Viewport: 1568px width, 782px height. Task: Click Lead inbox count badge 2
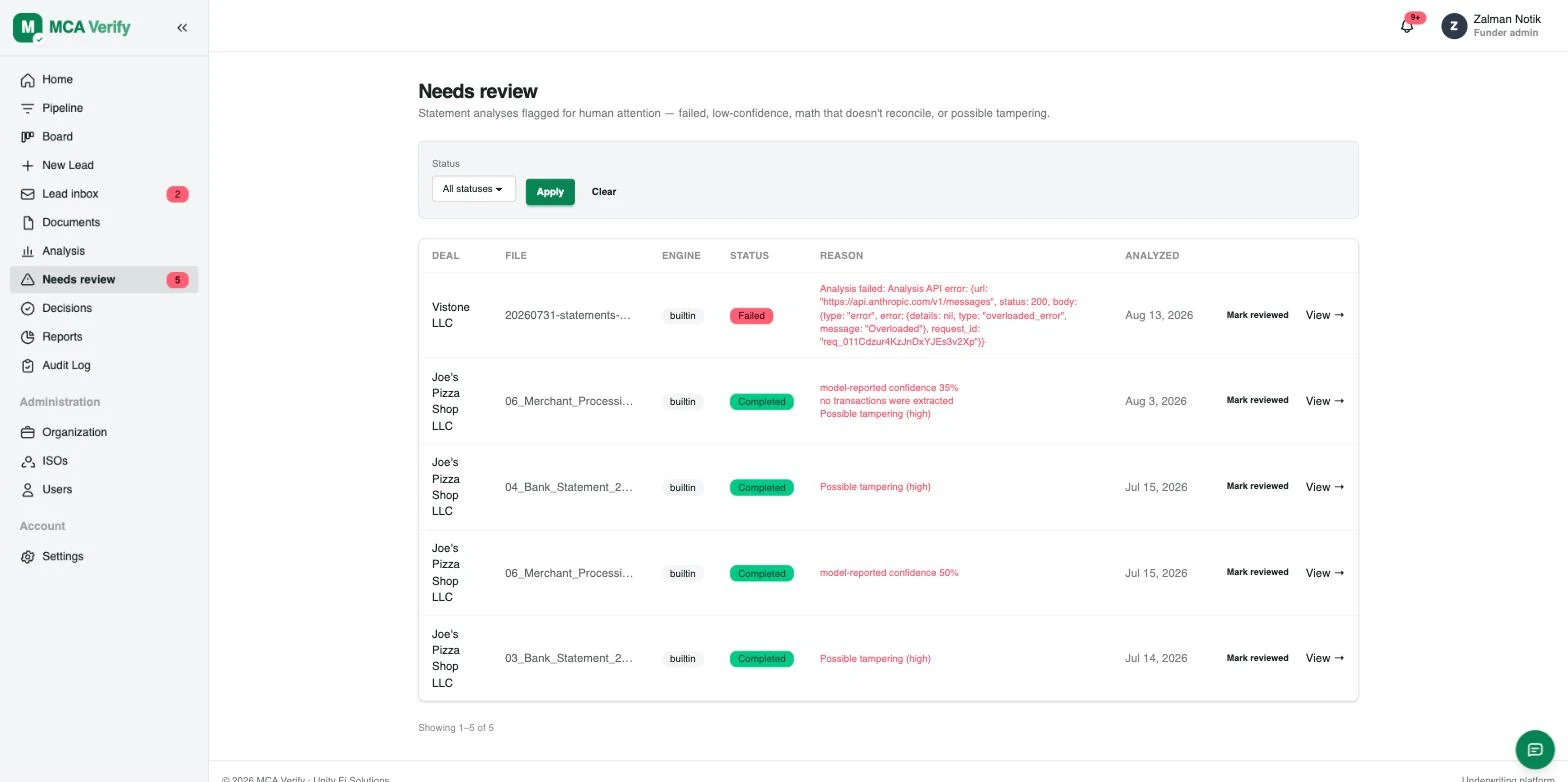click(177, 194)
